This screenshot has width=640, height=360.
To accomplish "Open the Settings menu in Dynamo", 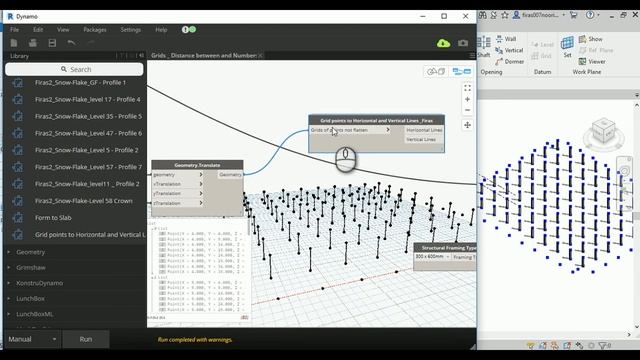I will (131, 29).
